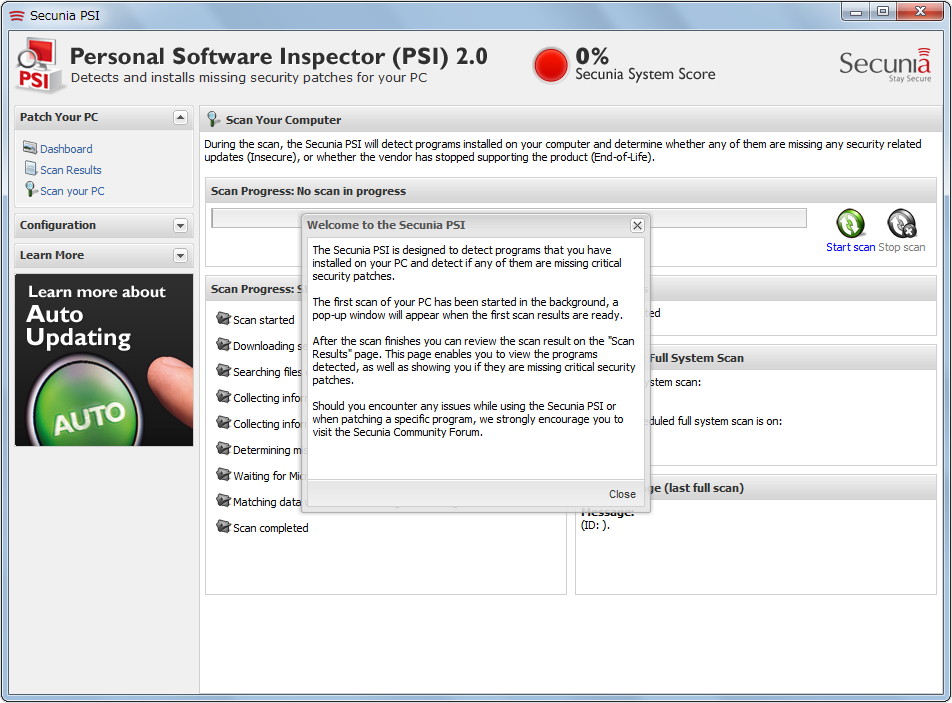Click the 0% score text

592,56
